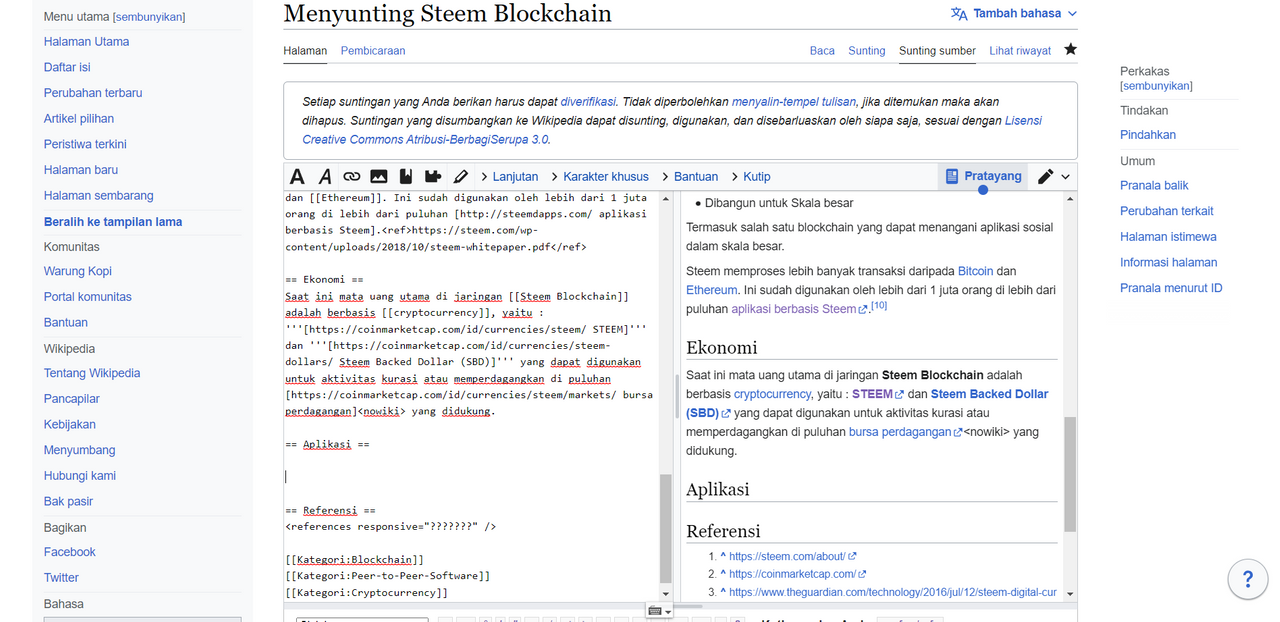Click the preview pane vertical scrollbar thumb

(x=1070, y=473)
